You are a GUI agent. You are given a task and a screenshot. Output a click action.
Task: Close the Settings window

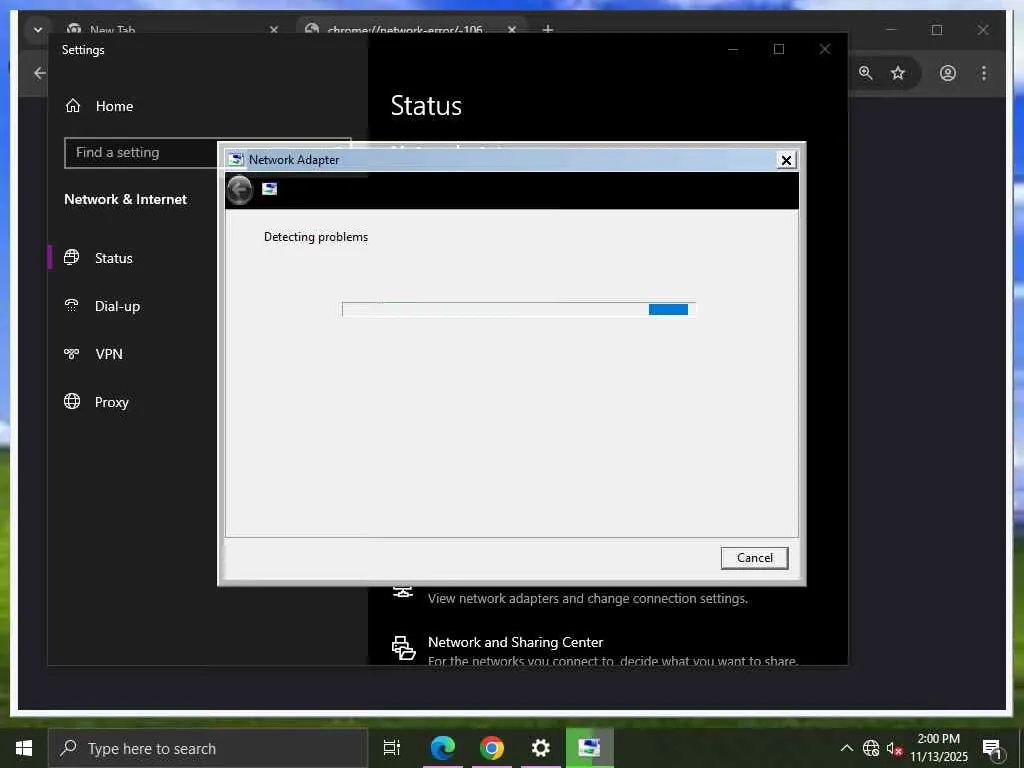coord(825,50)
